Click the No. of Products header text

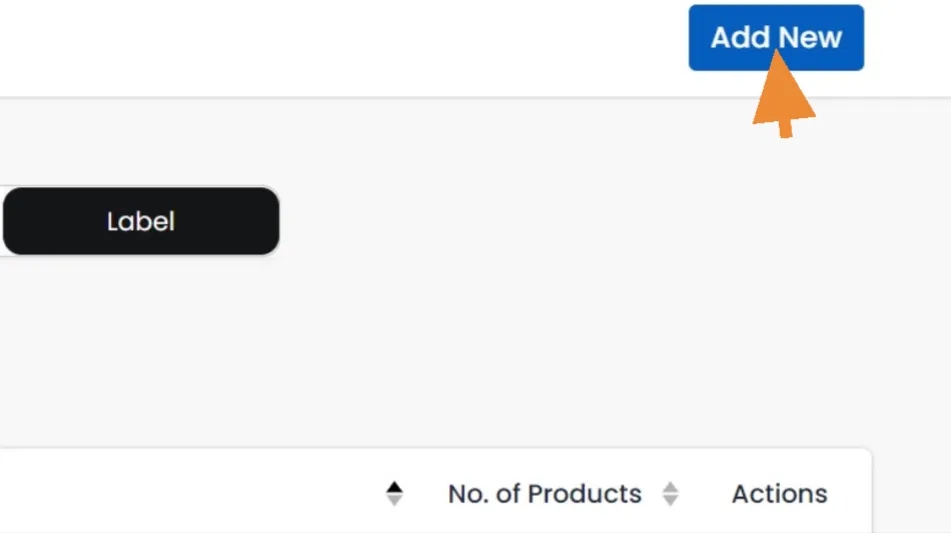[545, 494]
